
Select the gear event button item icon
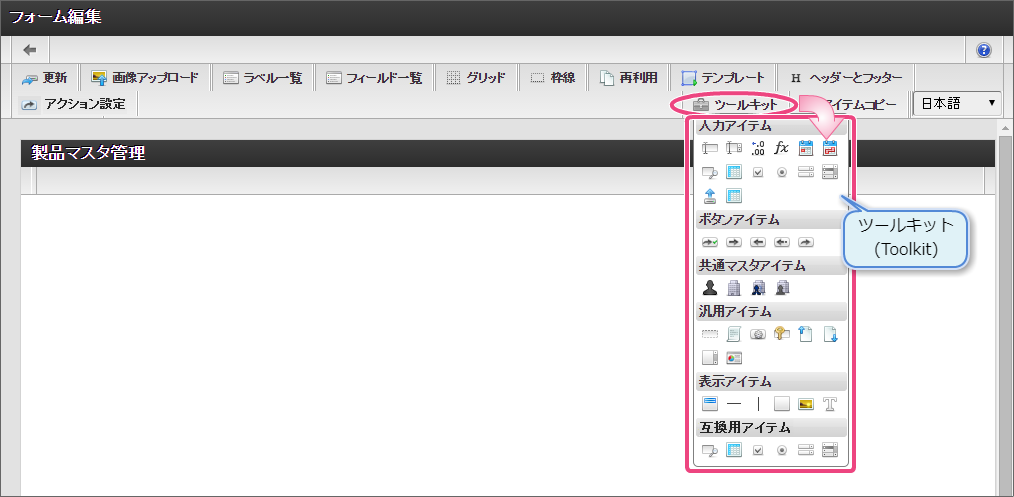758,334
